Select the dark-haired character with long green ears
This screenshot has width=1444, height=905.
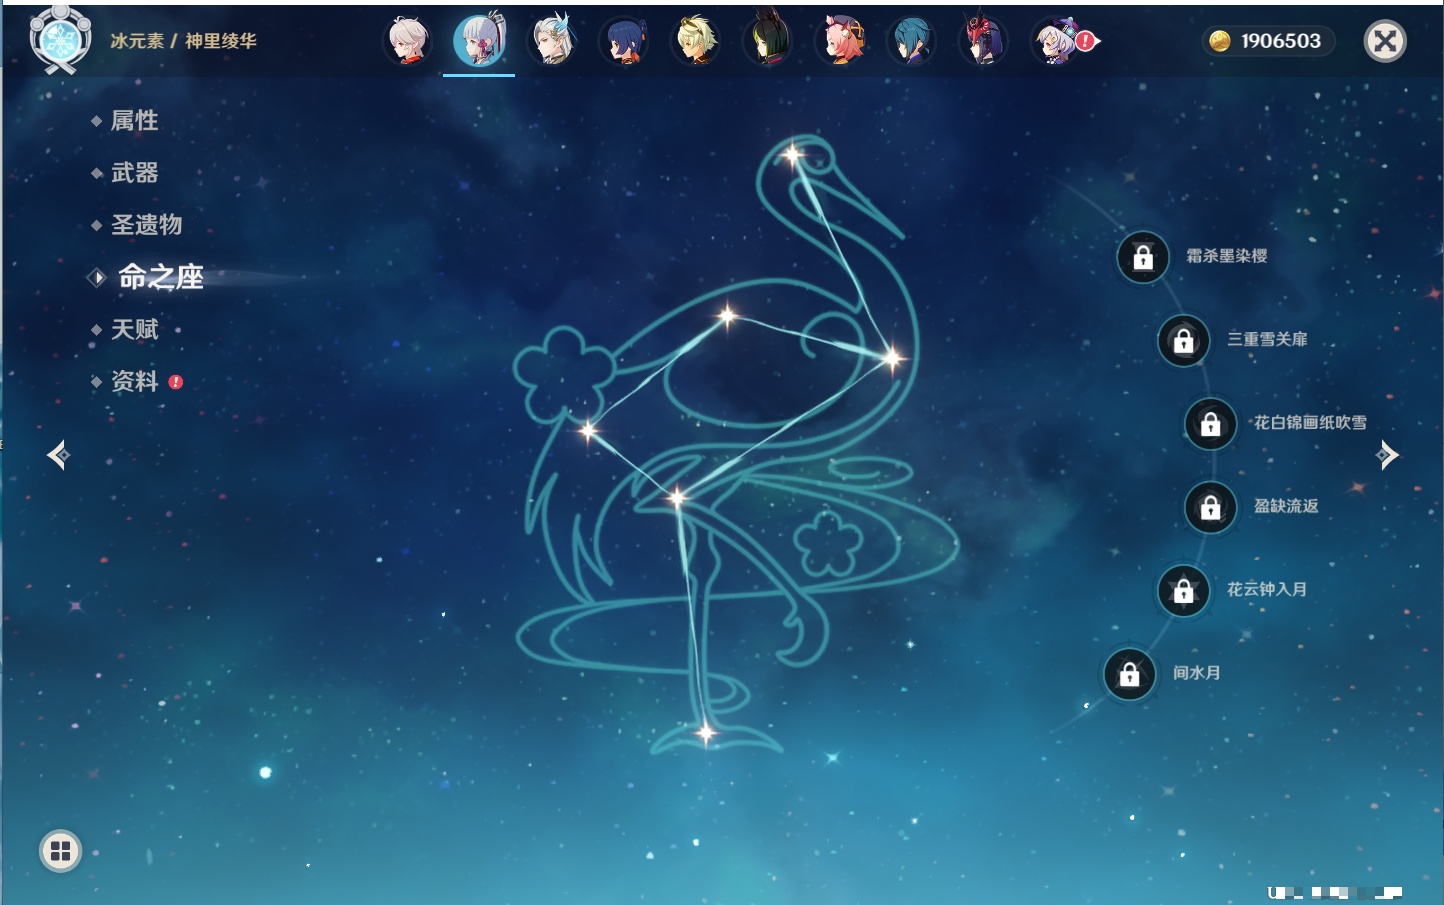point(768,42)
